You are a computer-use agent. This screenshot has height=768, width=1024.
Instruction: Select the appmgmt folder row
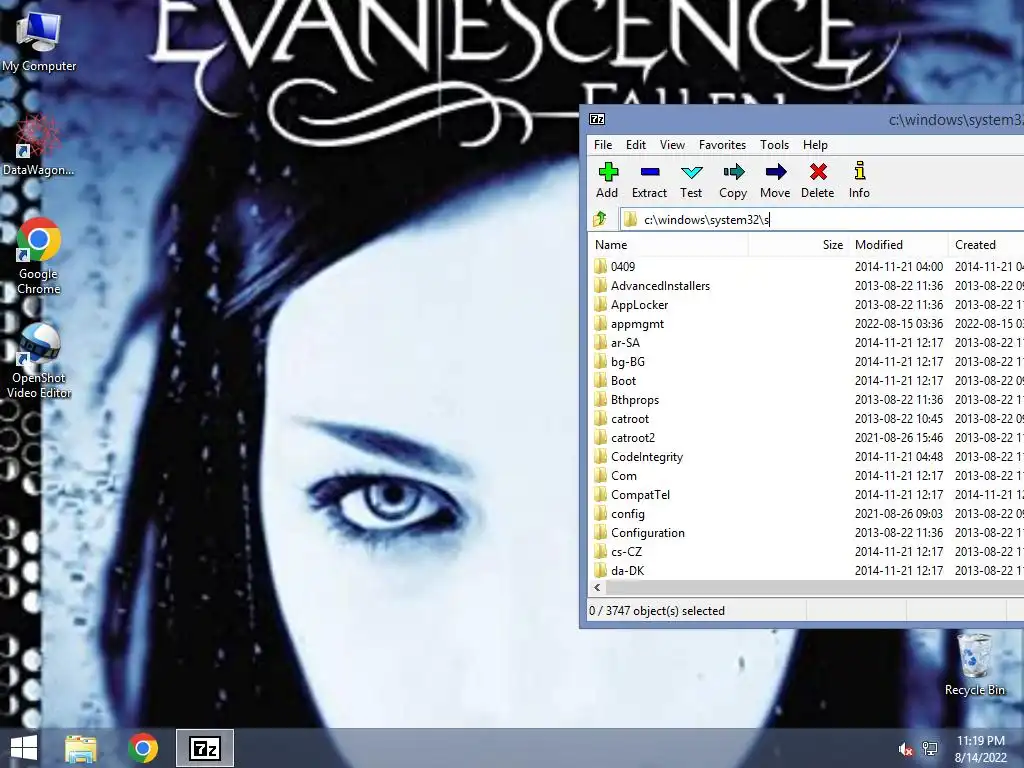coord(637,324)
